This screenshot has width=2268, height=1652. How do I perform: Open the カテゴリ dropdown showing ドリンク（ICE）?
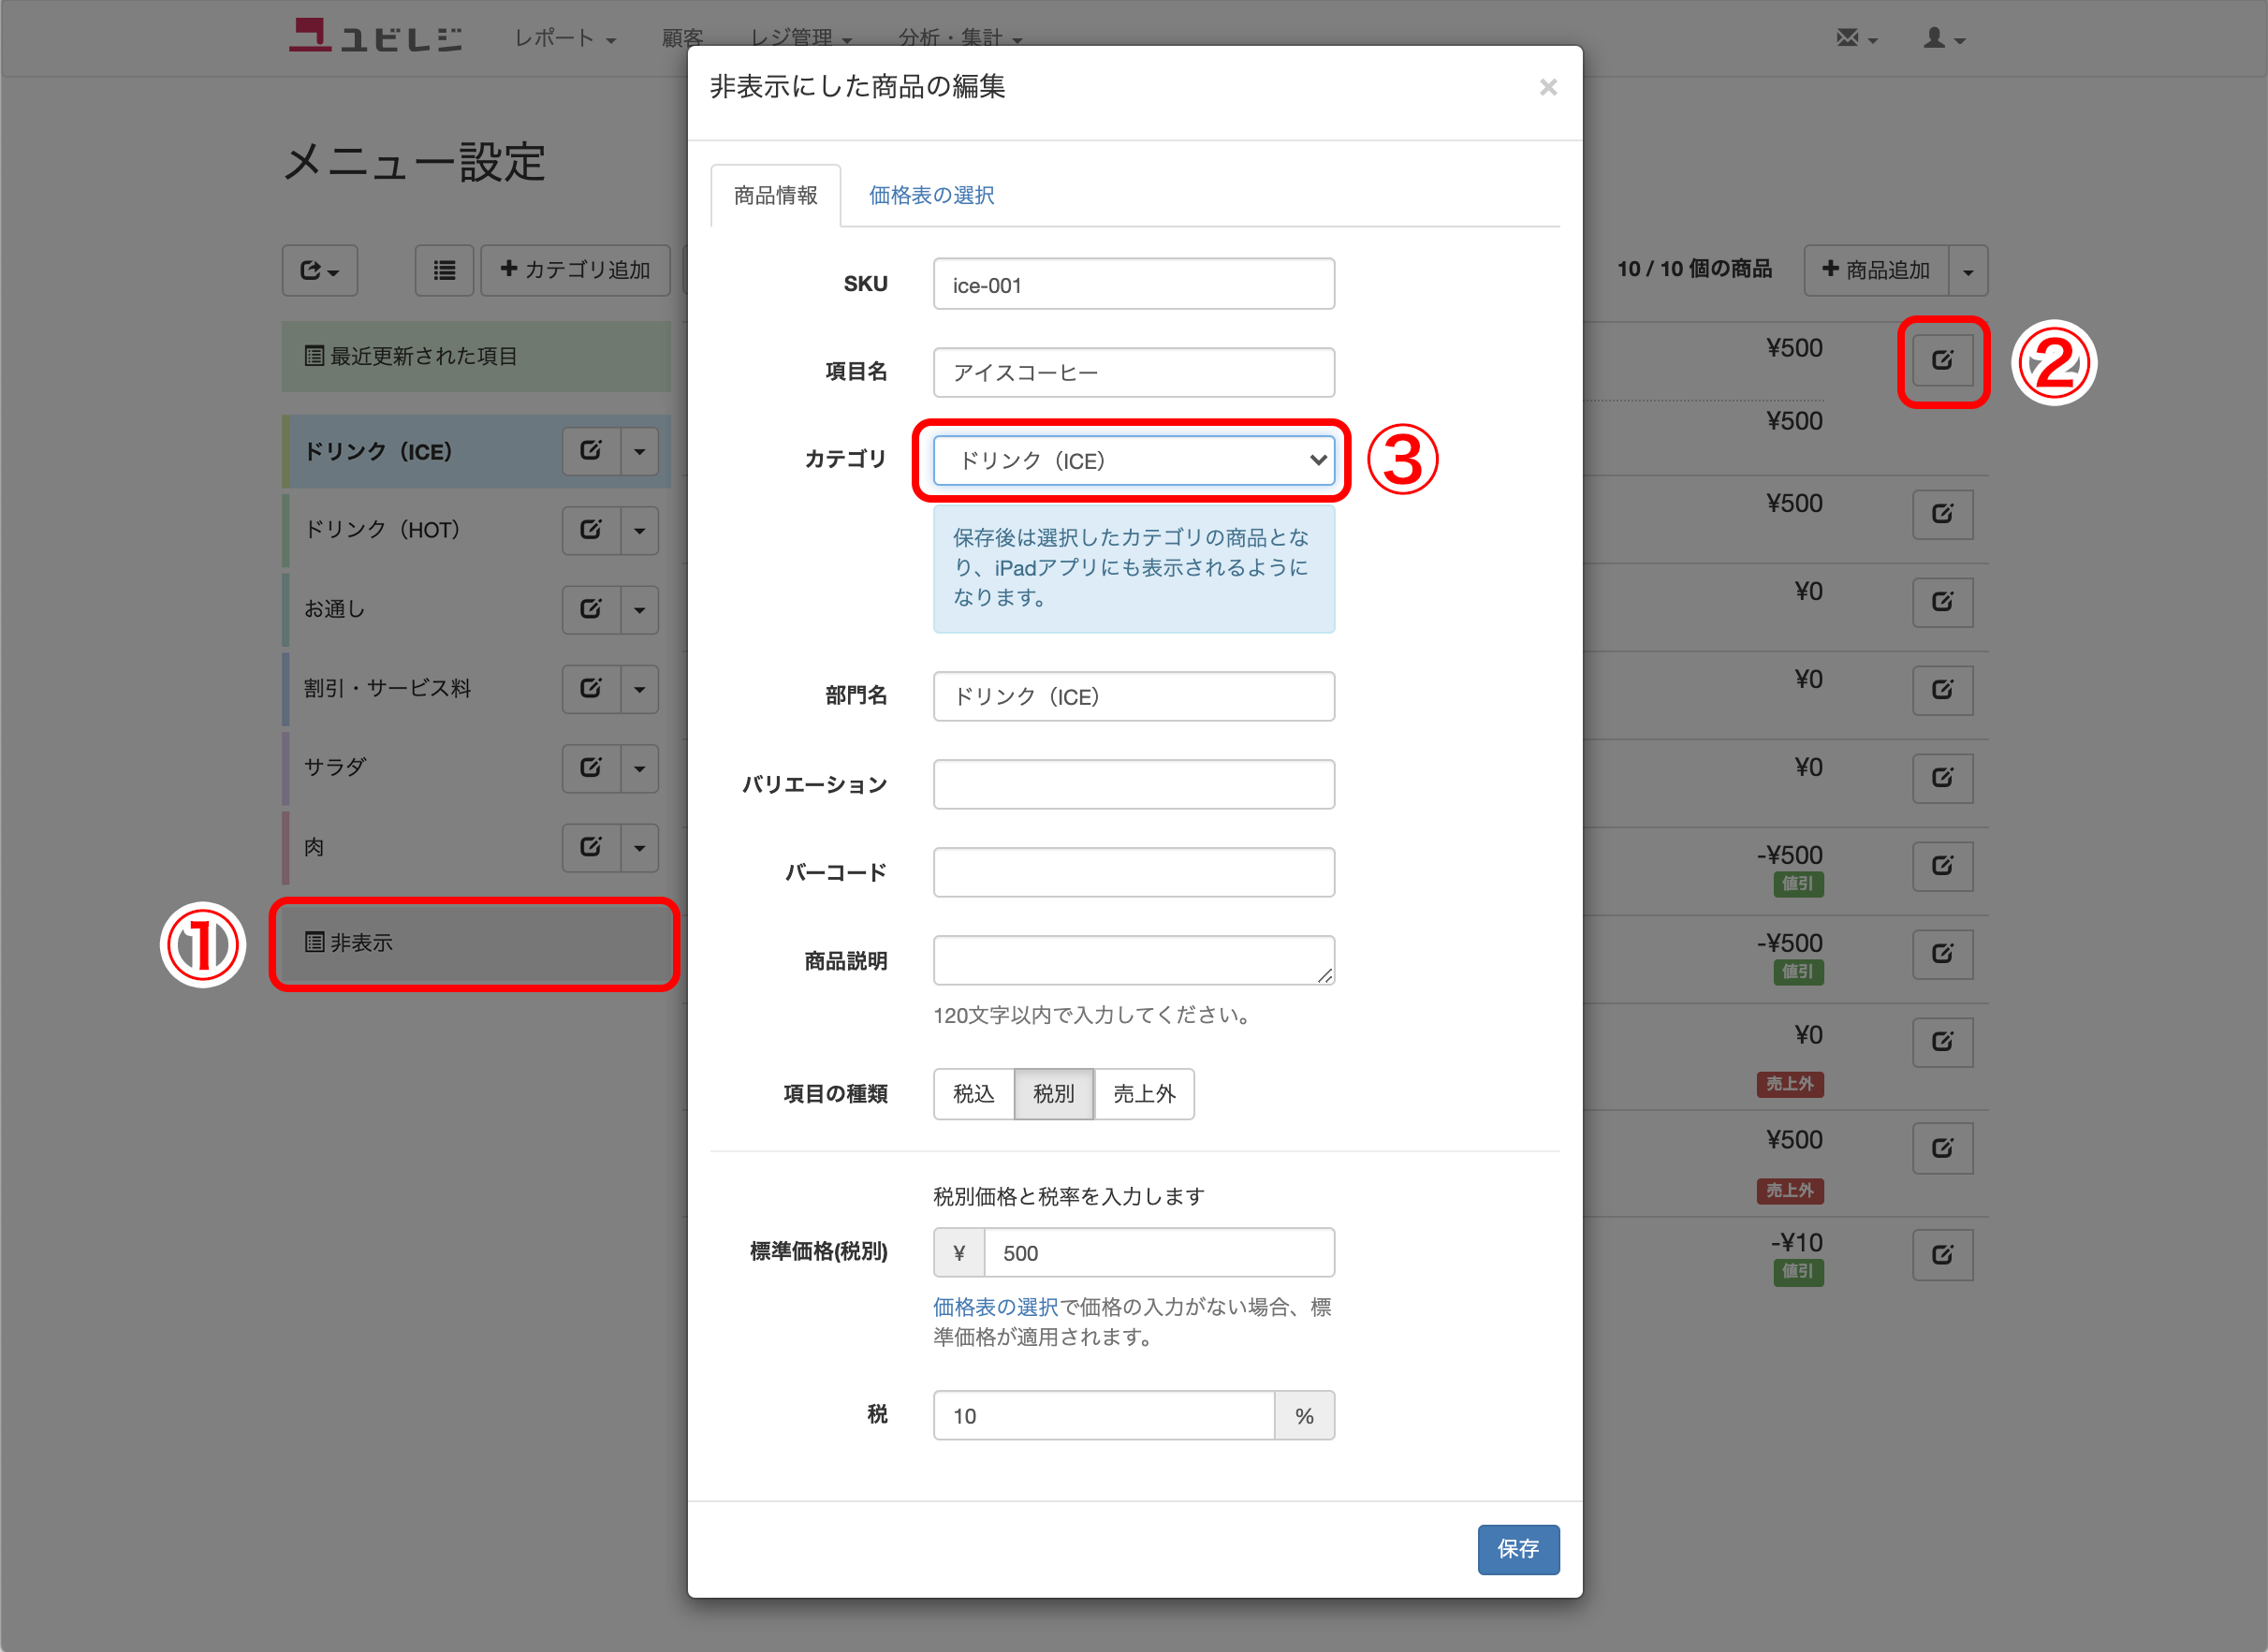(1133, 461)
